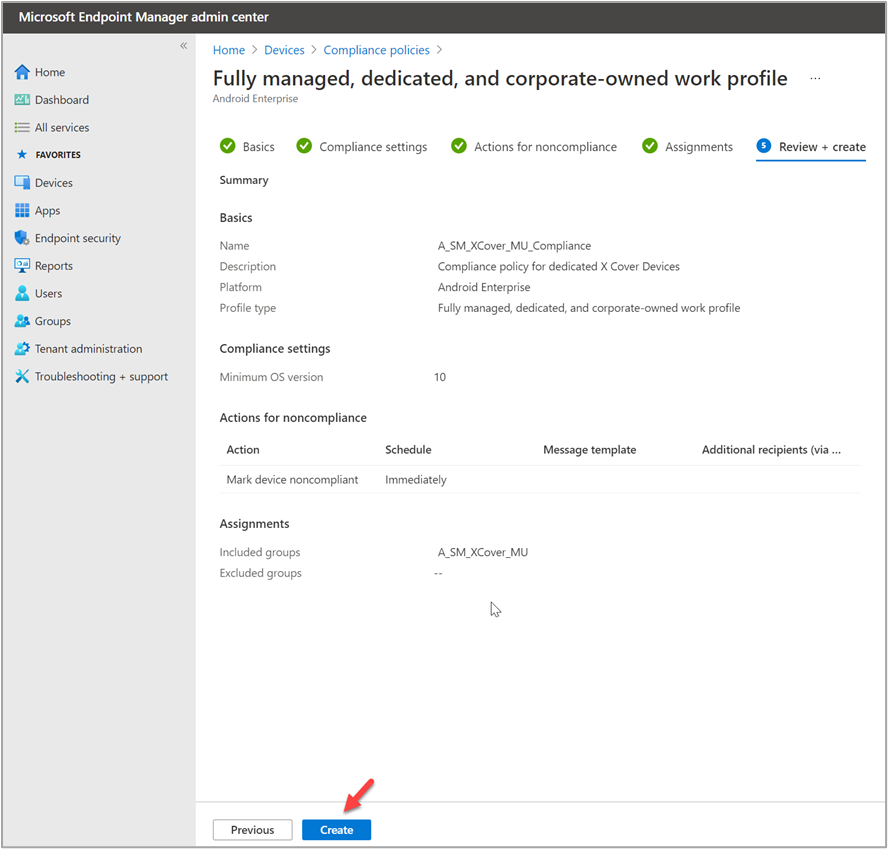Viewport: 888px width, 849px height.
Task: Open Compliance policies breadcrumb link
Action: (x=377, y=50)
